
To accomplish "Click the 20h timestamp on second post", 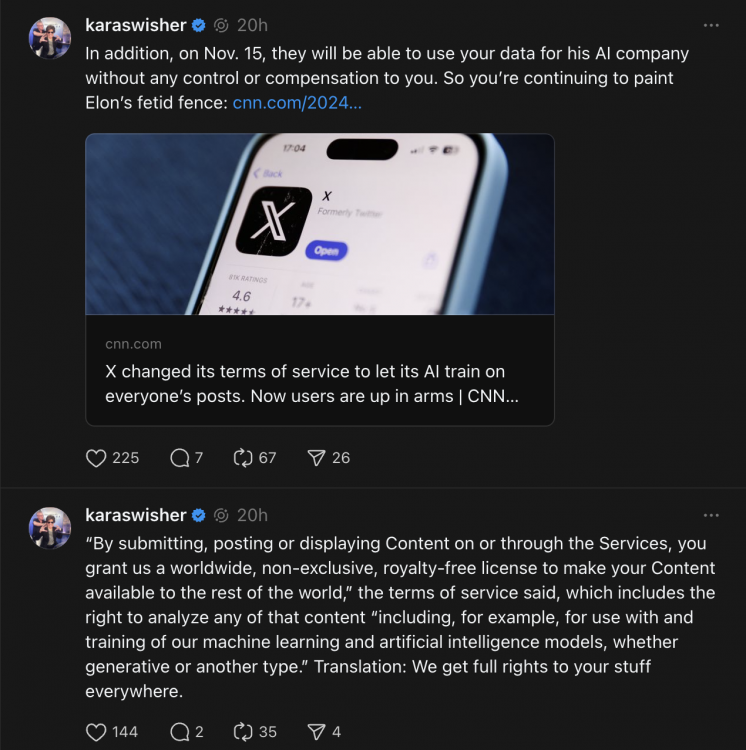I will coord(252,515).
